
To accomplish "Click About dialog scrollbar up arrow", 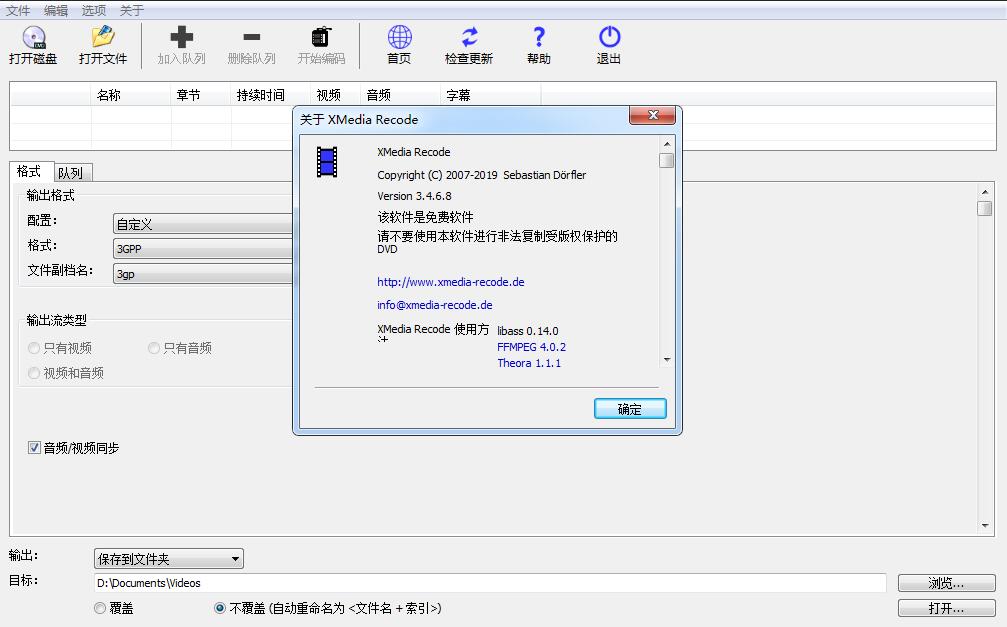I will pos(667,144).
